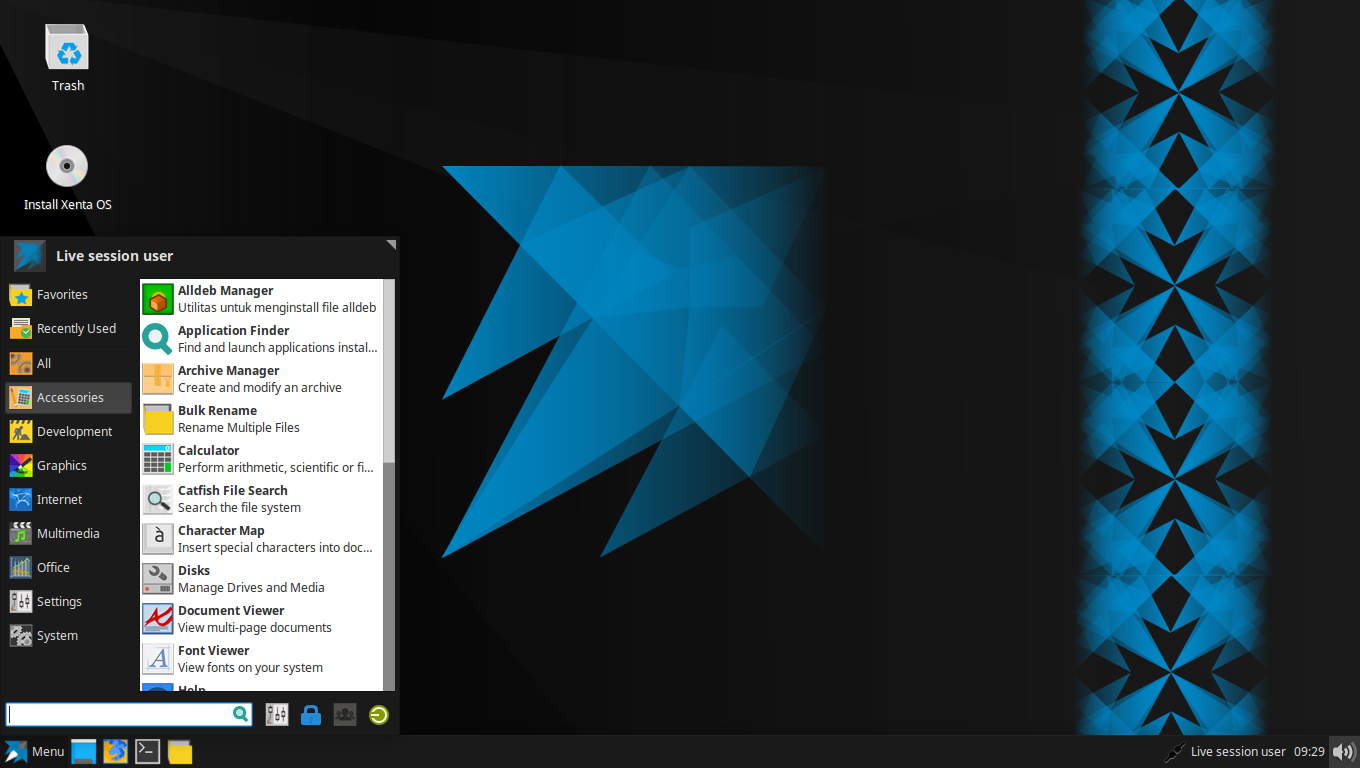Select the Recently Used category

coord(68,329)
